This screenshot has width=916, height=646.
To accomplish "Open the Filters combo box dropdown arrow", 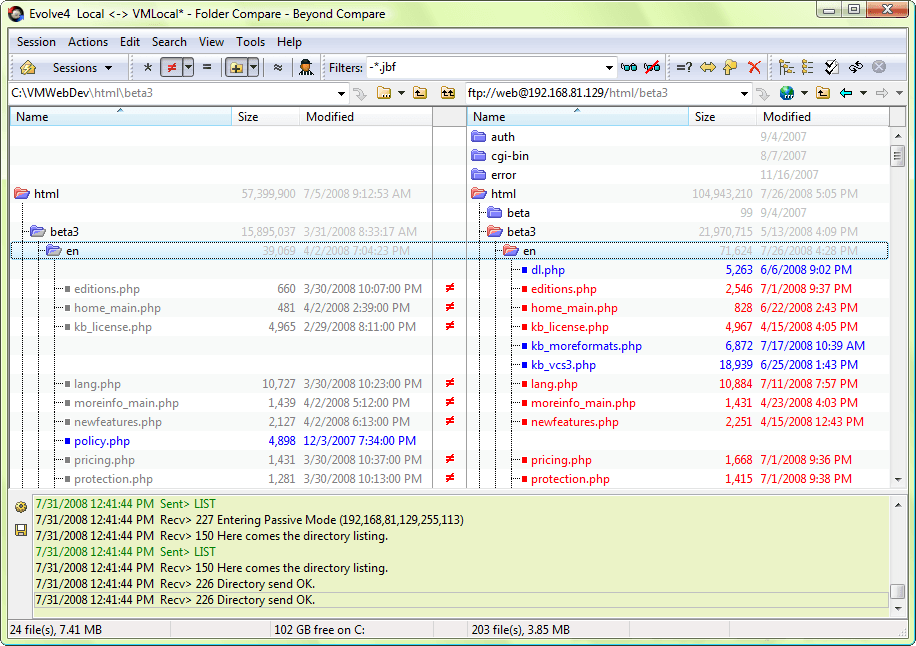I will click(609, 68).
